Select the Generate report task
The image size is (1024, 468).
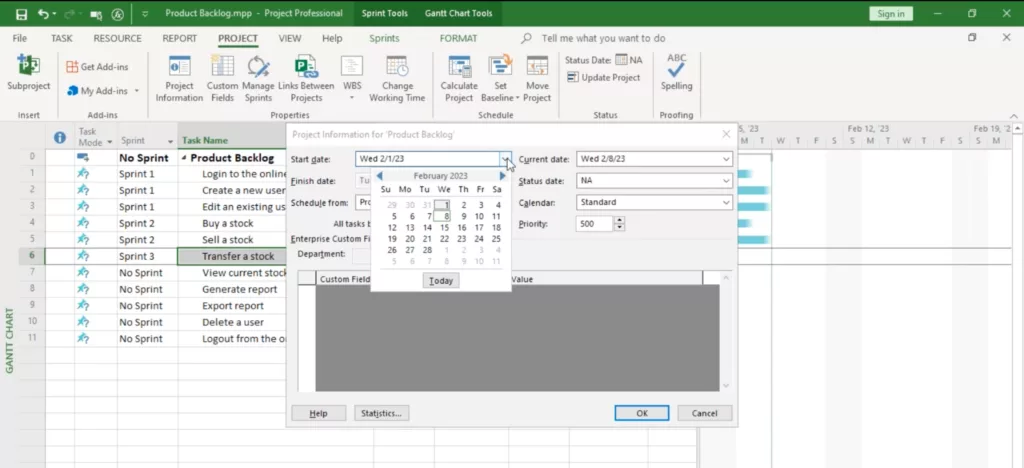click(239, 289)
